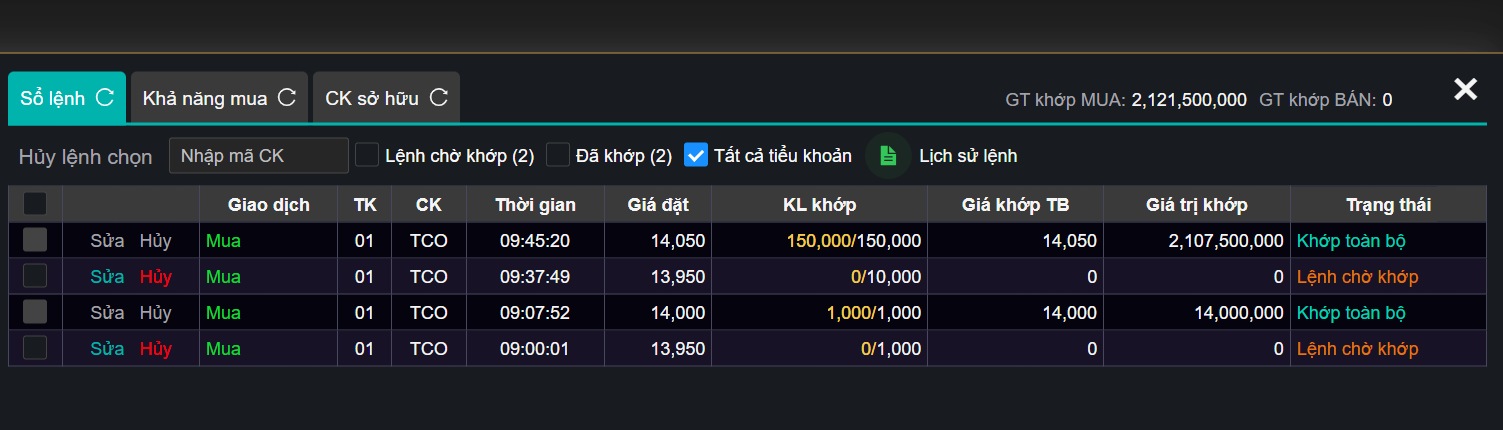Image resolution: width=1503 pixels, height=430 pixels.
Task: Switch to the Khả năng mua tab
Action: click(x=205, y=98)
